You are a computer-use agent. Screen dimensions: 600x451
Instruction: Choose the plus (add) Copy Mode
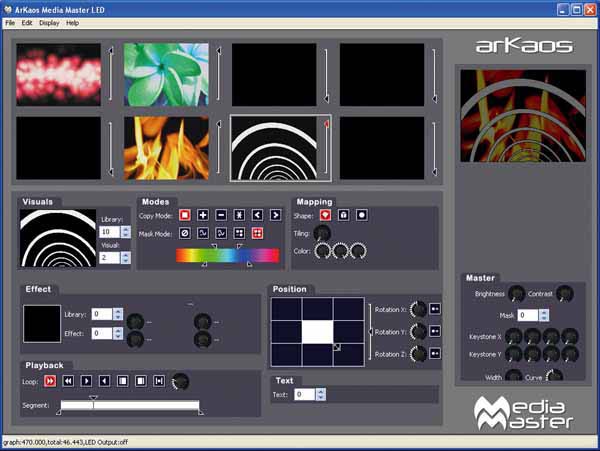pyautogui.click(x=203, y=215)
